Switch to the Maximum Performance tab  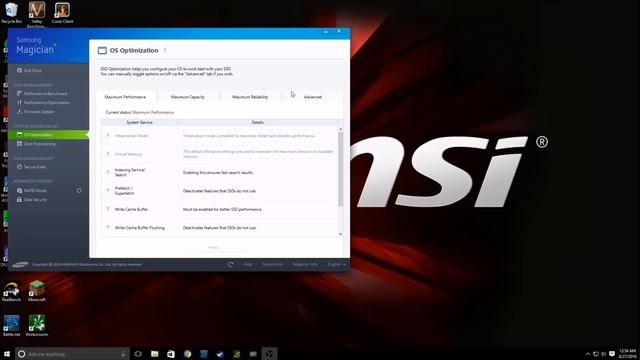(x=125, y=97)
